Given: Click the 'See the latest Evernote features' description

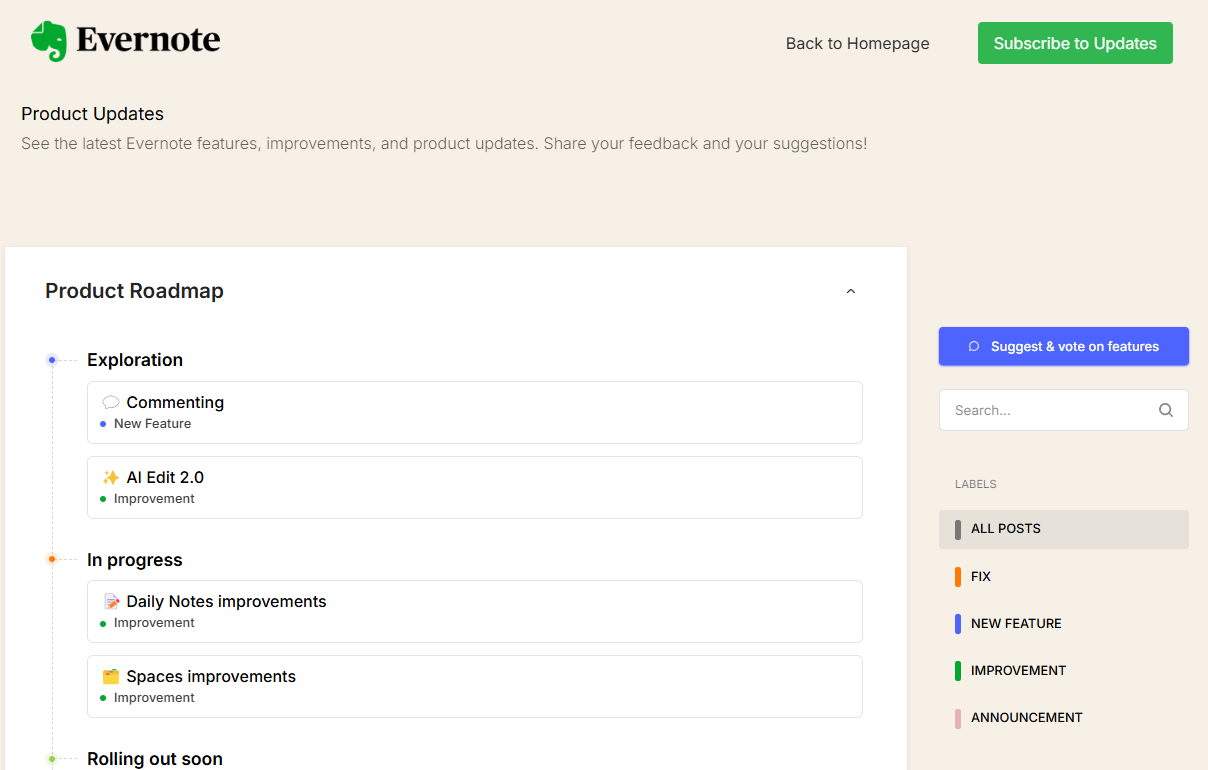Looking at the screenshot, I should click(444, 143).
